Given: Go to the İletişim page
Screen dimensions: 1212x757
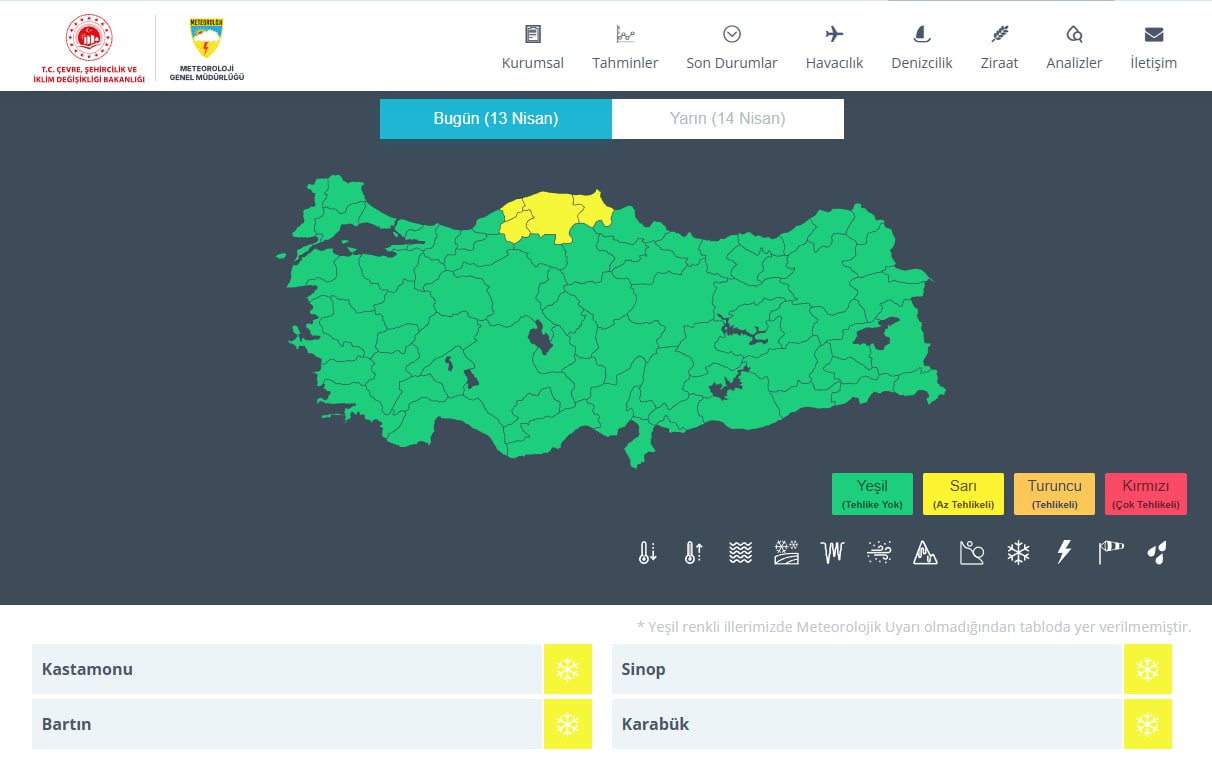Looking at the screenshot, I should coord(1153,48).
